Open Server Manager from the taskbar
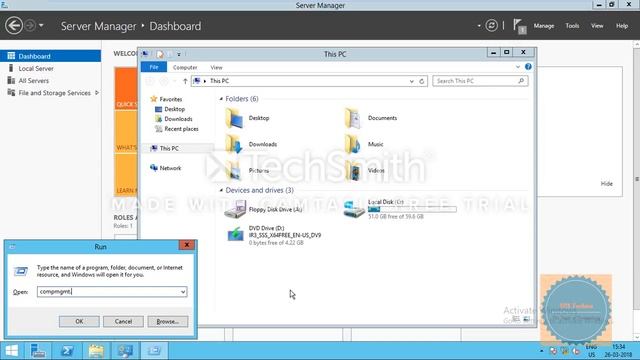The image size is (640, 360). pyautogui.click(x=38, y=351)
